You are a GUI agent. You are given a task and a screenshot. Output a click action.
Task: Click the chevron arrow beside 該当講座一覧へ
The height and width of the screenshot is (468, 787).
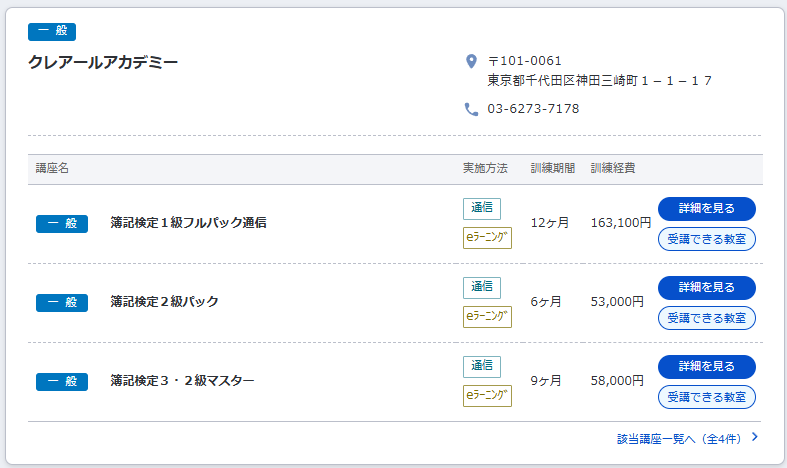tap(754, 437)
